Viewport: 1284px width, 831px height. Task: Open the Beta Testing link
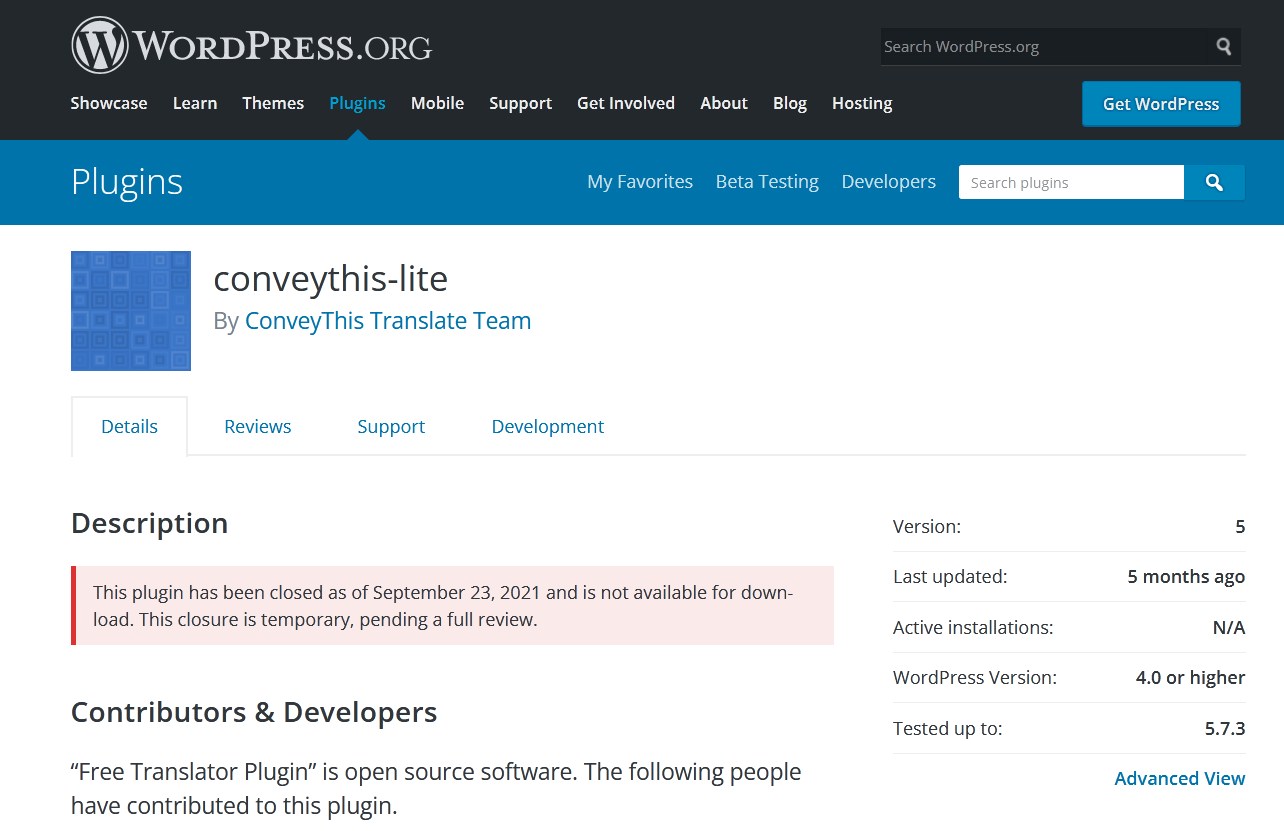coord(767,181)
